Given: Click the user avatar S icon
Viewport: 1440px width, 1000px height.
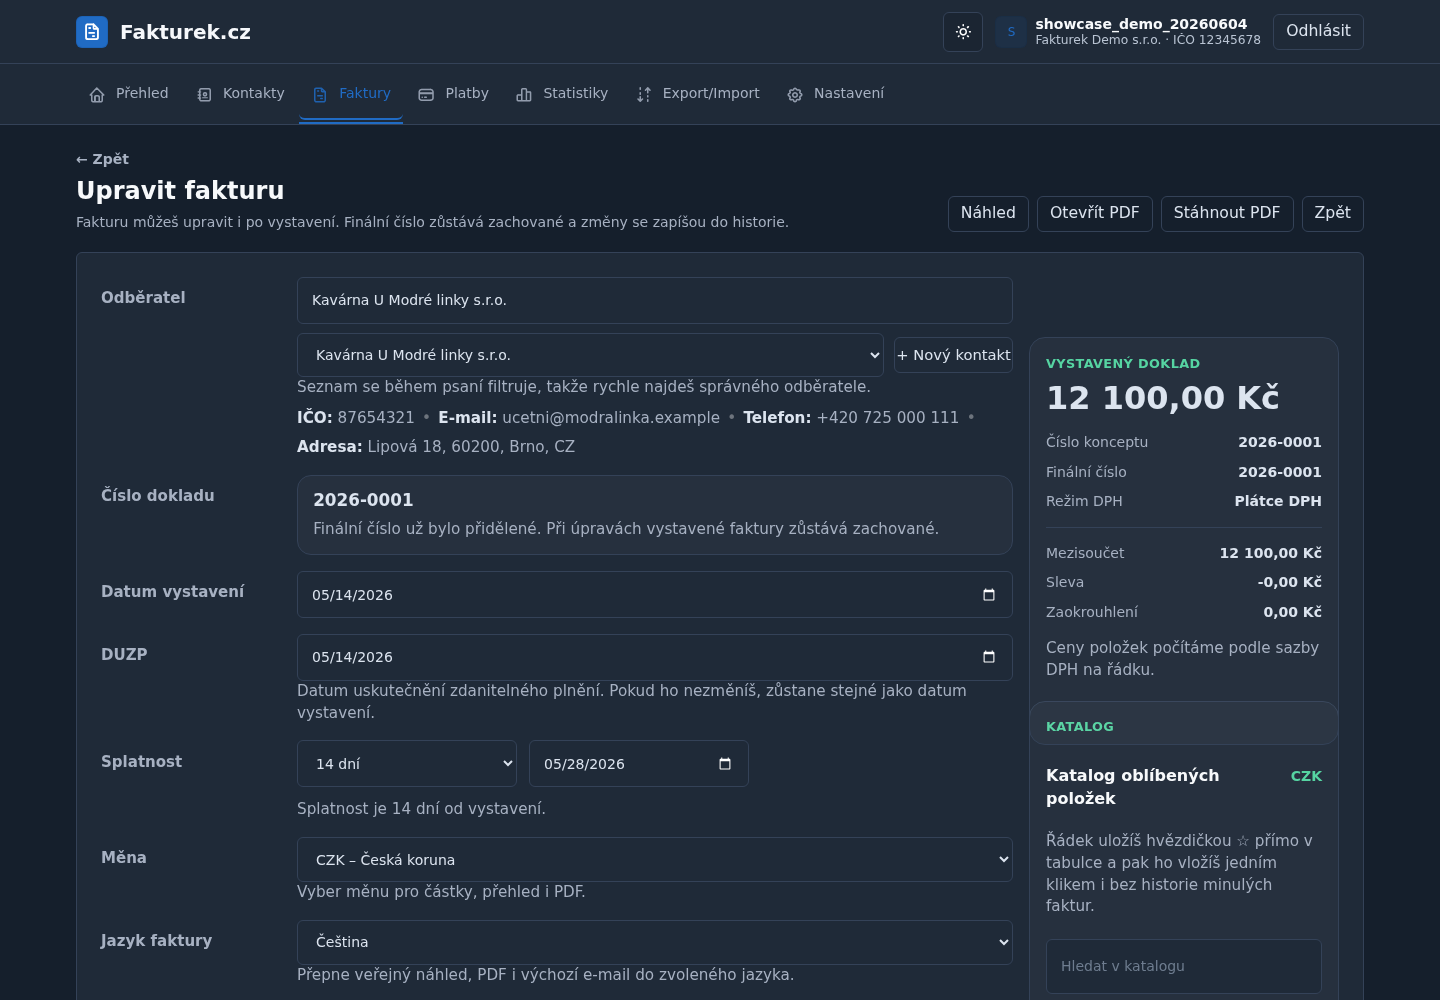Looking at the screenshot, I should tap(1011, 32).
